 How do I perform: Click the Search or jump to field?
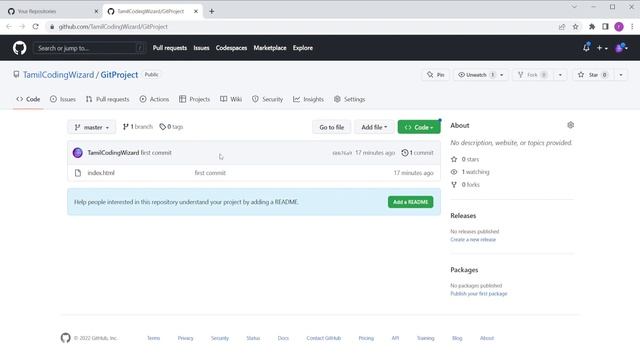pos(89,48)
